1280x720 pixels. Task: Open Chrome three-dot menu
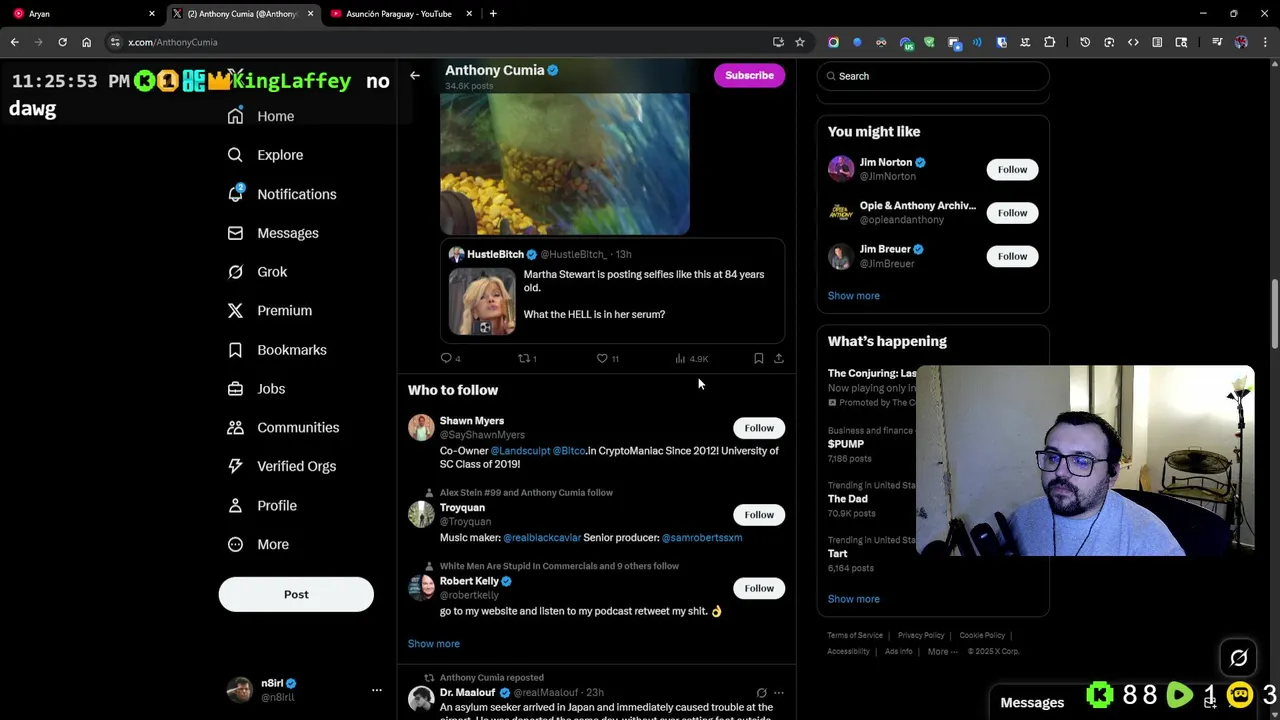[1266, 42]
